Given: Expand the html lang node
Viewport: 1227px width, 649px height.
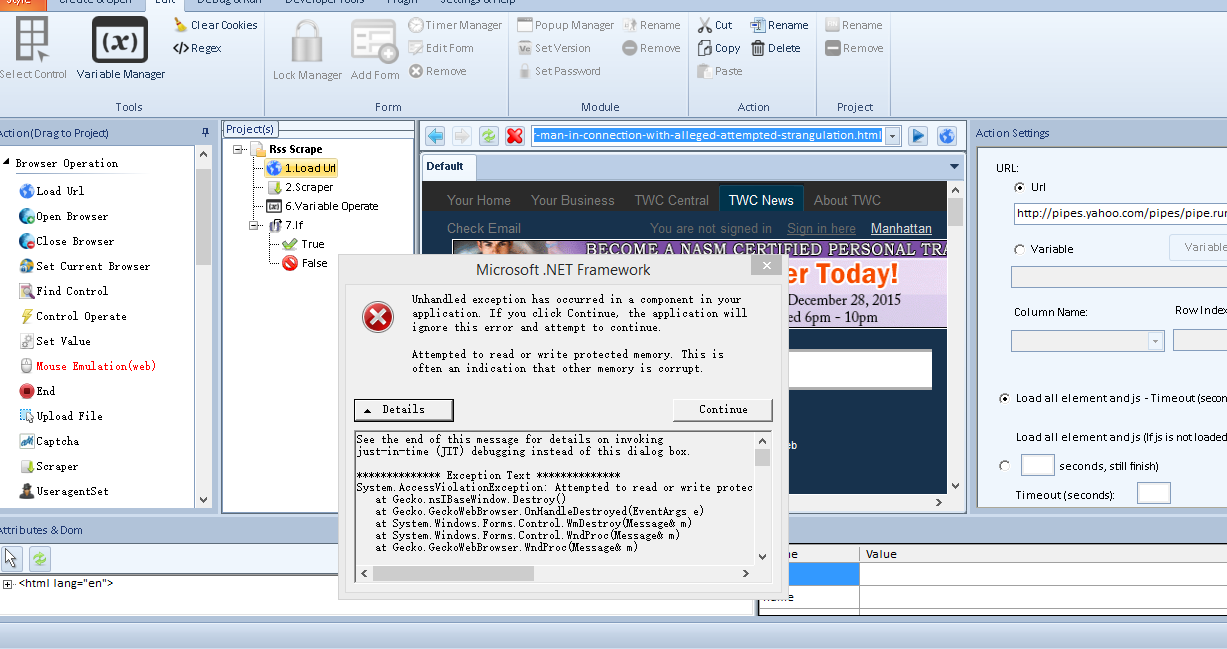Looking at the screenshot, I should coord(8,584).
